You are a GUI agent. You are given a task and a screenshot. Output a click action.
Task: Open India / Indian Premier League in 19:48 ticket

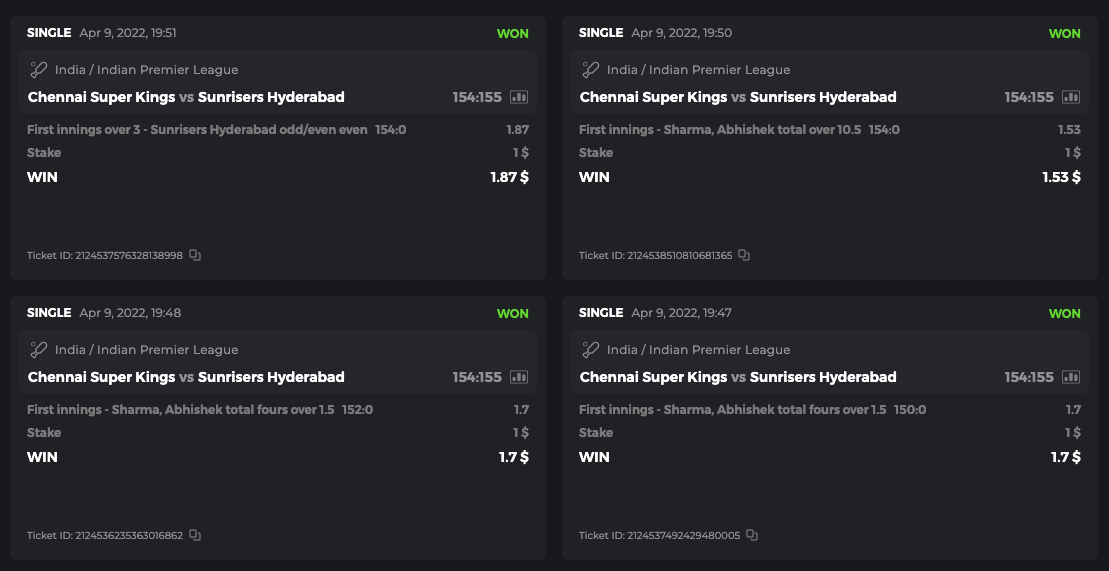coord(146,350)
